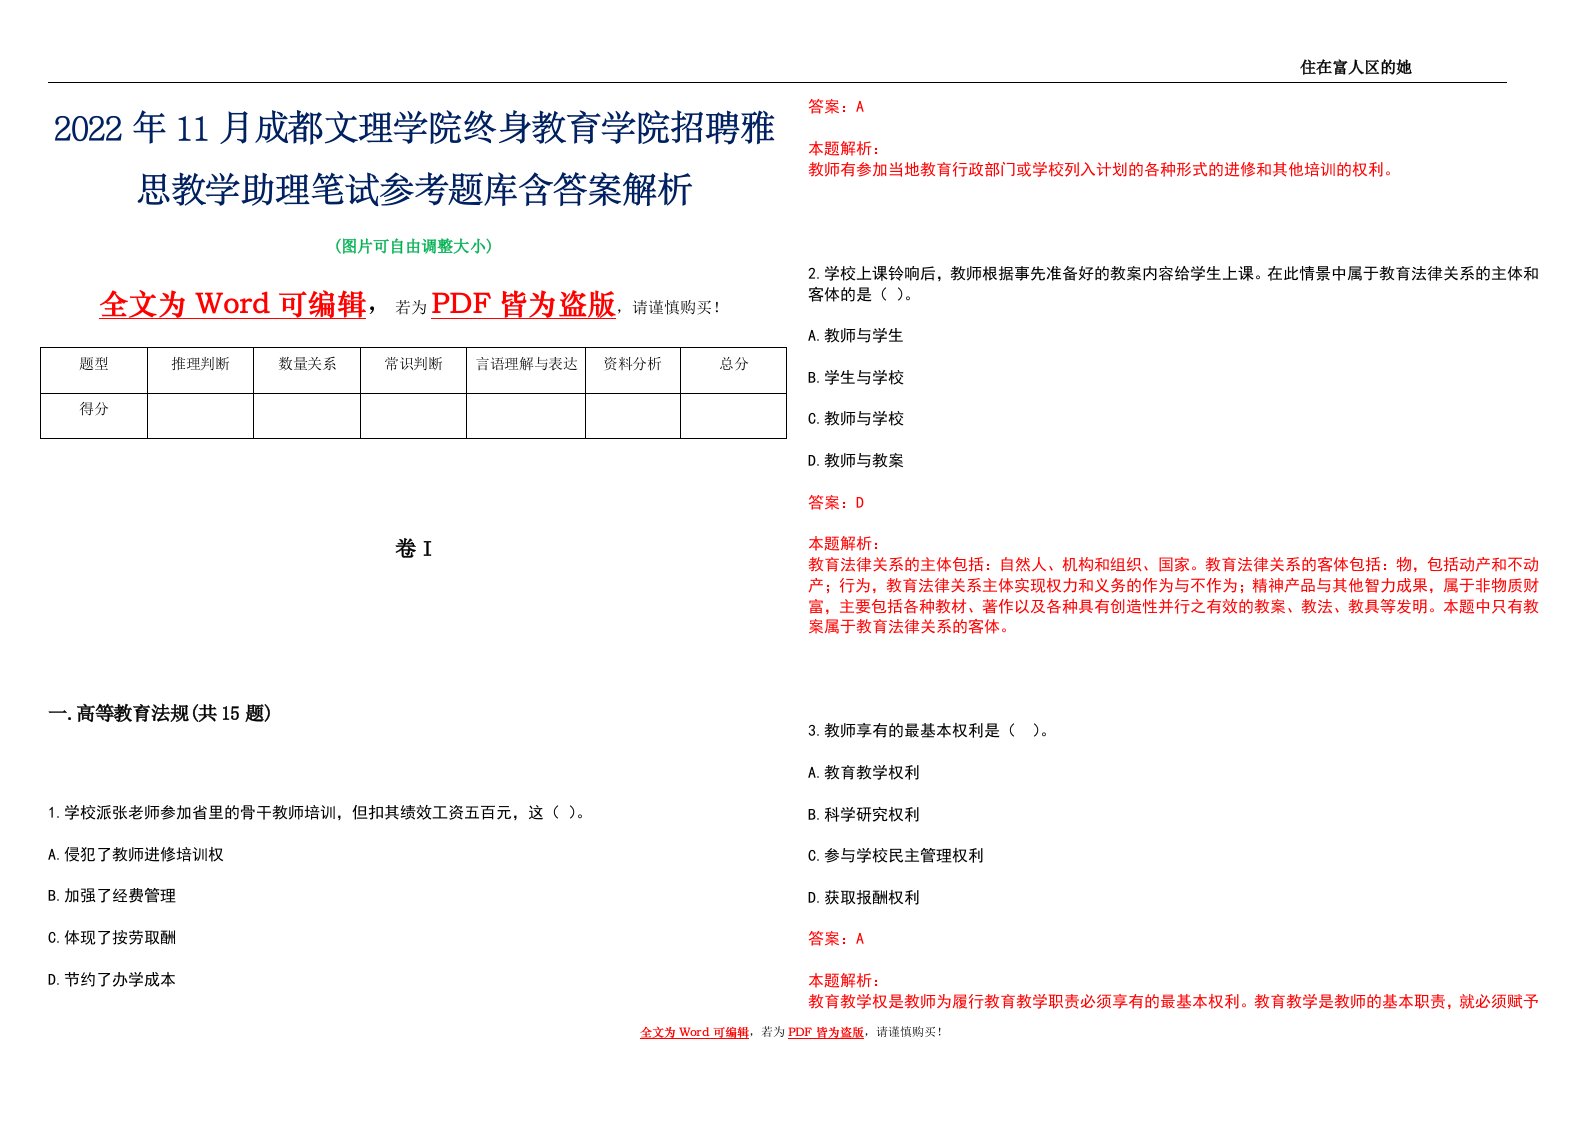The height and width of the screenshot is (1122, 1587).
Task: Select option A.教师与学生
Action: click(856, 335)
